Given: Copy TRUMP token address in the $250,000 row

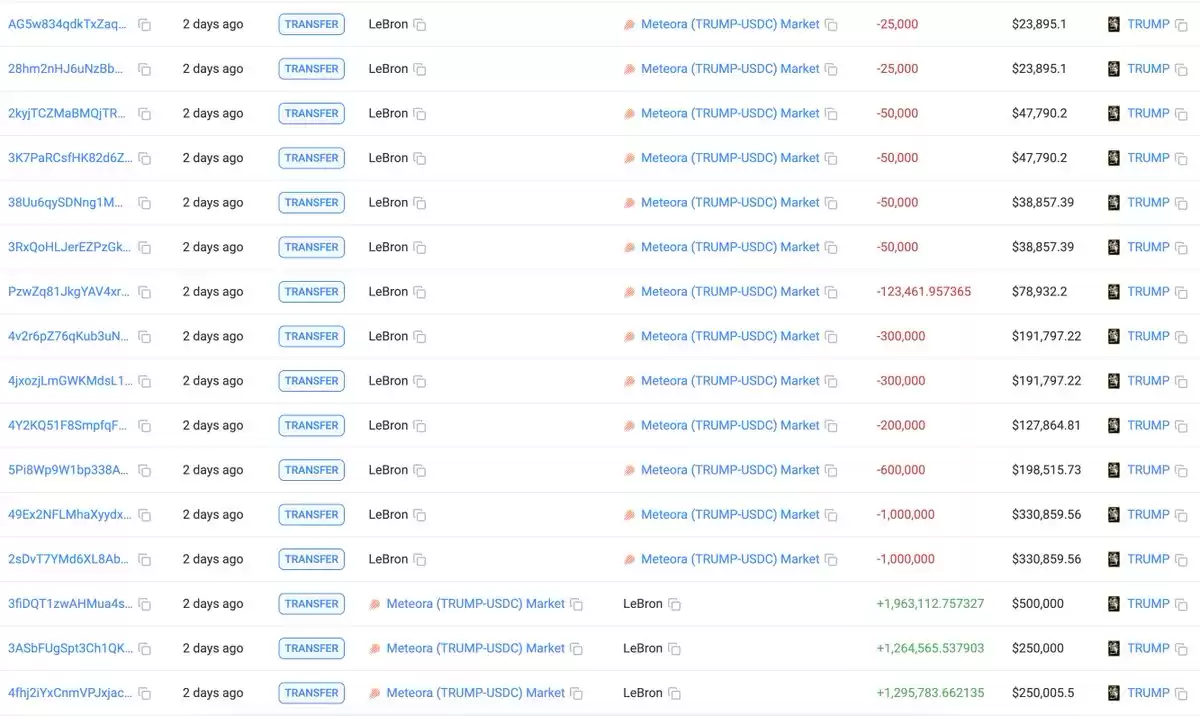Looking at the screenshot, I should coord(1181,649).
